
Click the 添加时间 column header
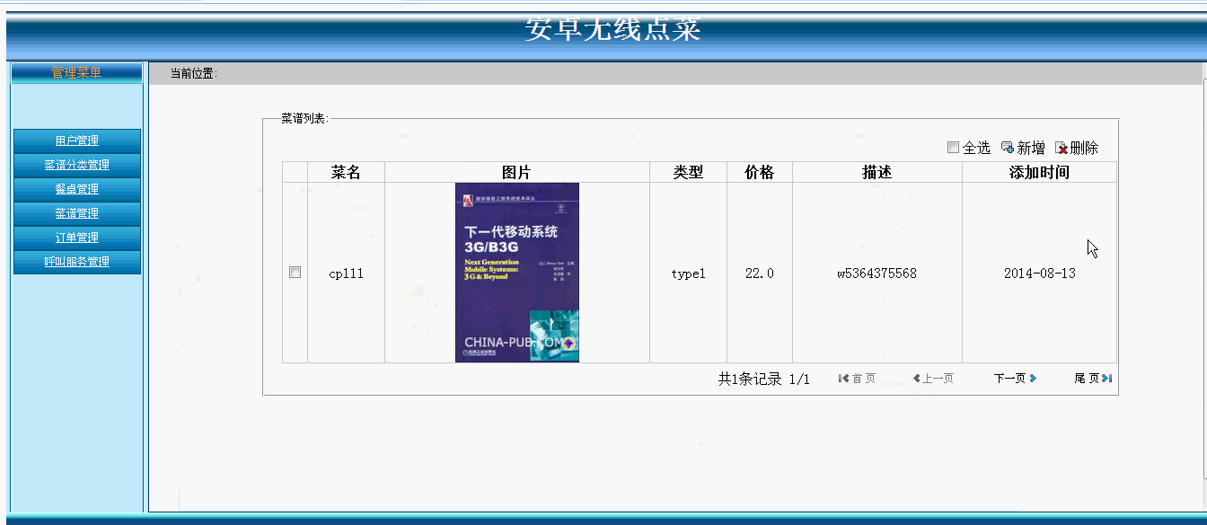pyautogui.click(x=1040, y=172)
